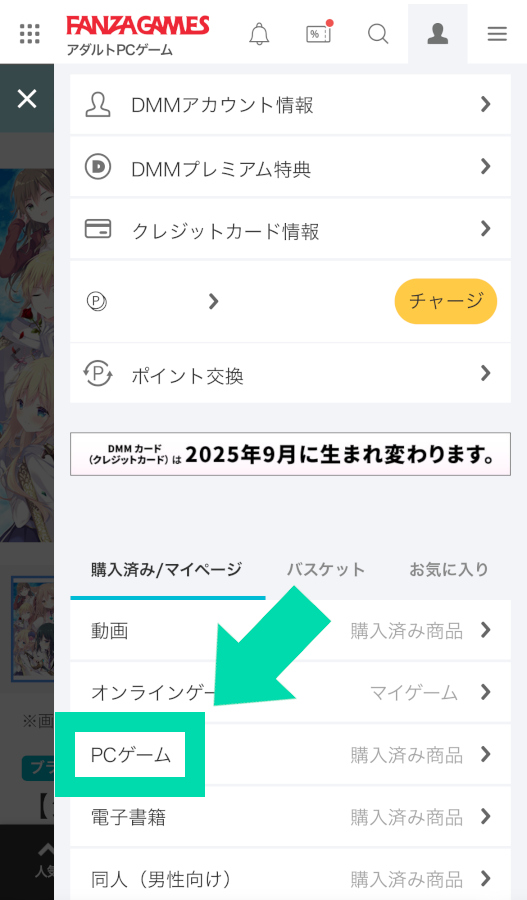This screenshot has width=527, height=900.
Task: Open notifications bell icon
Action: [259, 34]
